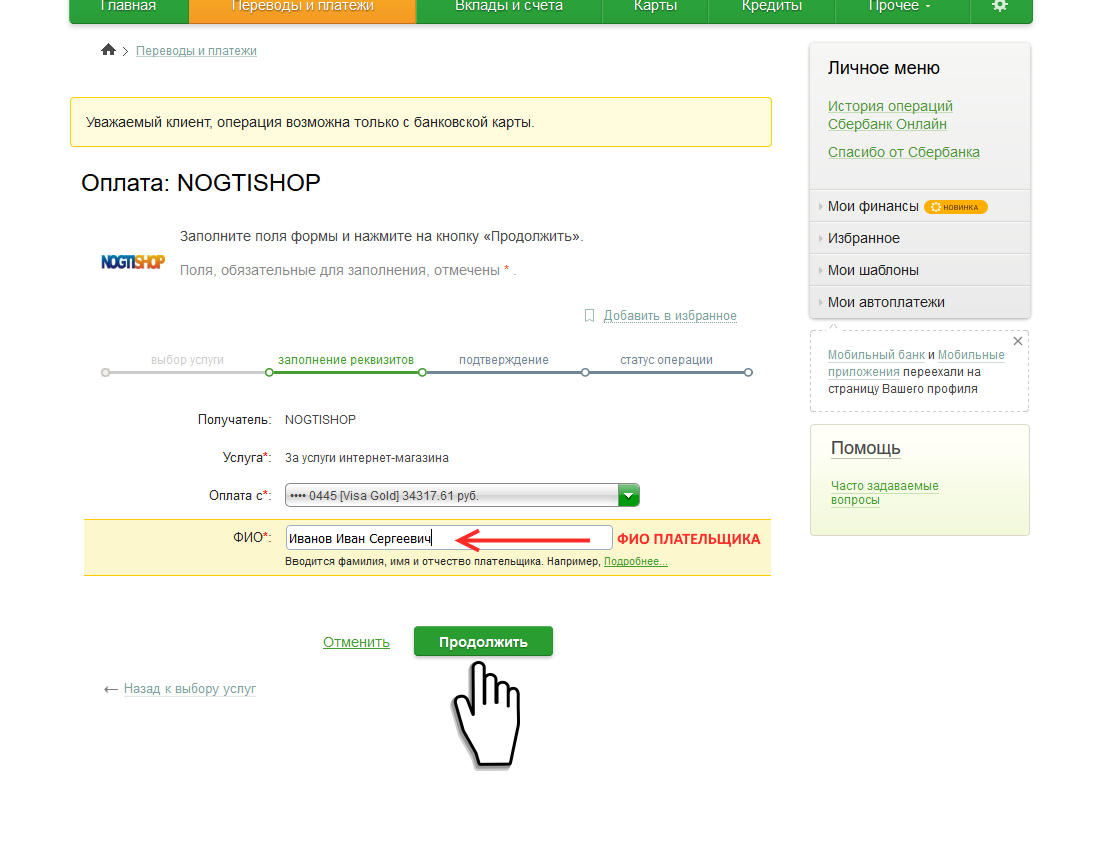Expand the Прочее menu
The height and width of the screenshot is (842, 1099).
901,6
